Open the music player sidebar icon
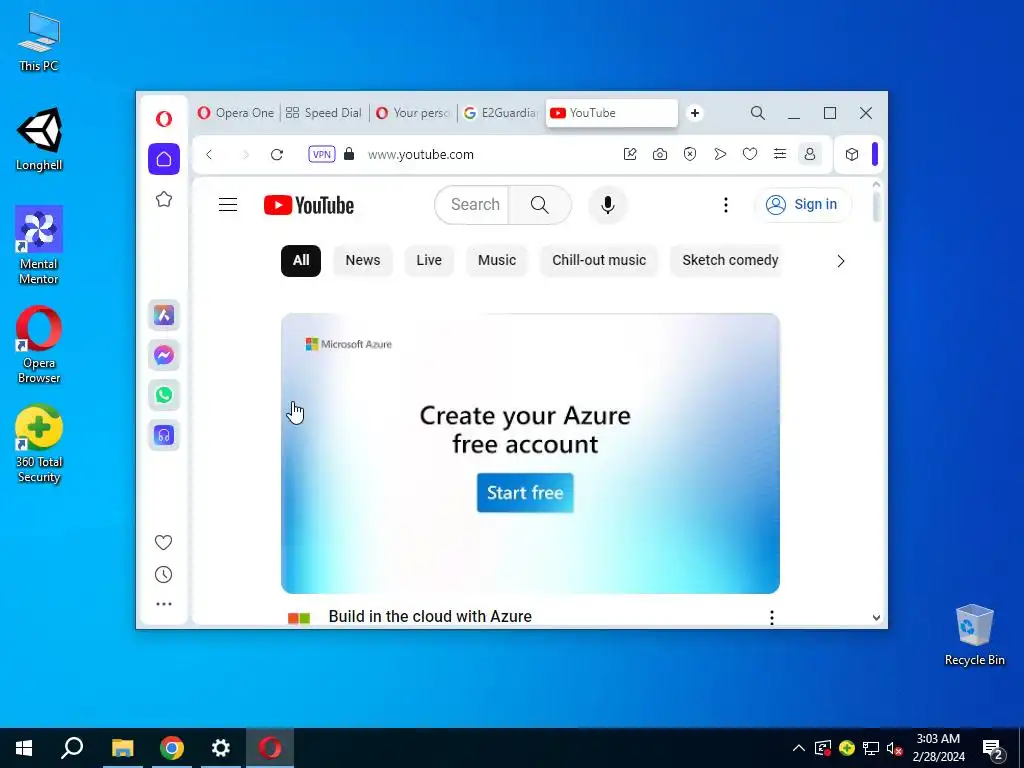The height and width of the screenshot is (768, 1024). point(164,435)
